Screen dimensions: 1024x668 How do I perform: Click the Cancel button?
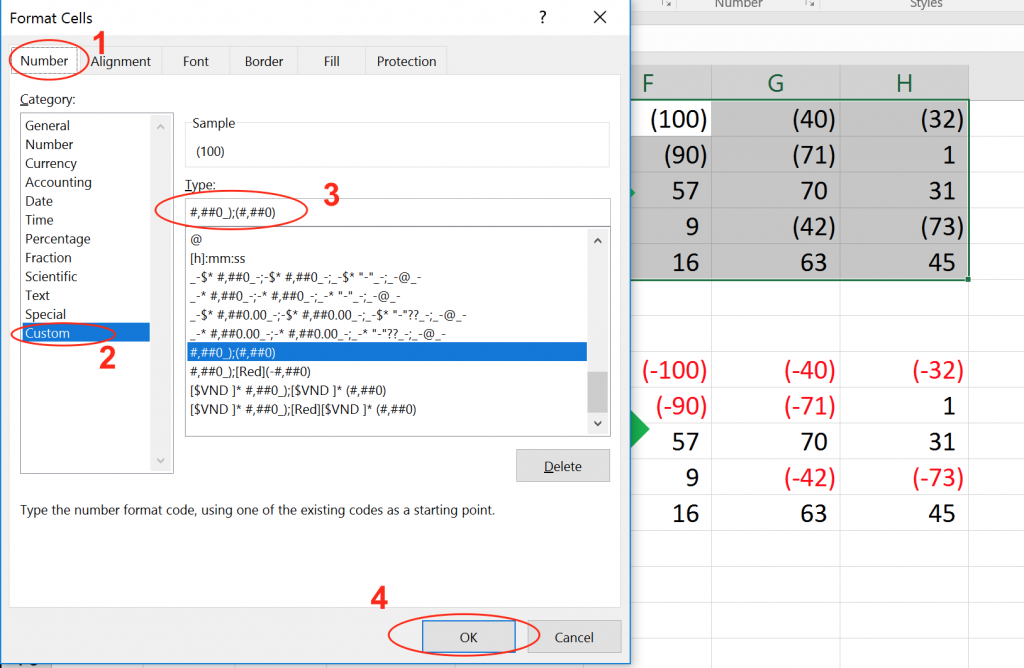point(575,636)
